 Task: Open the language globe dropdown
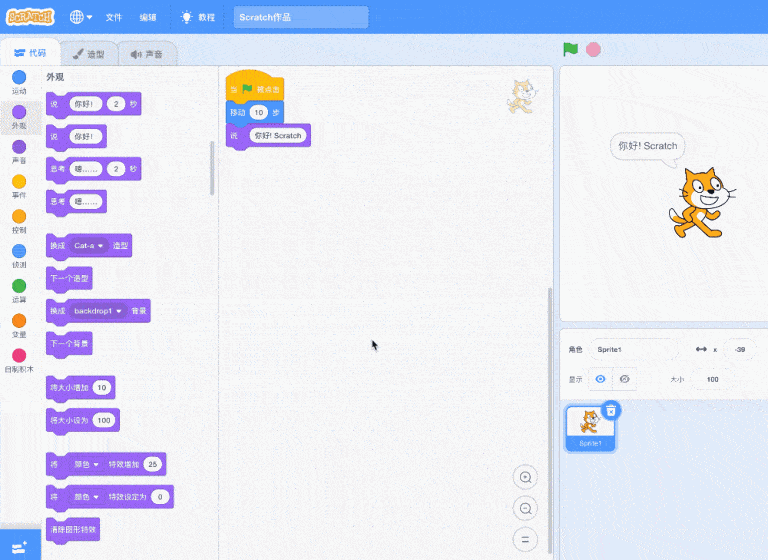(x=81, y=17)
